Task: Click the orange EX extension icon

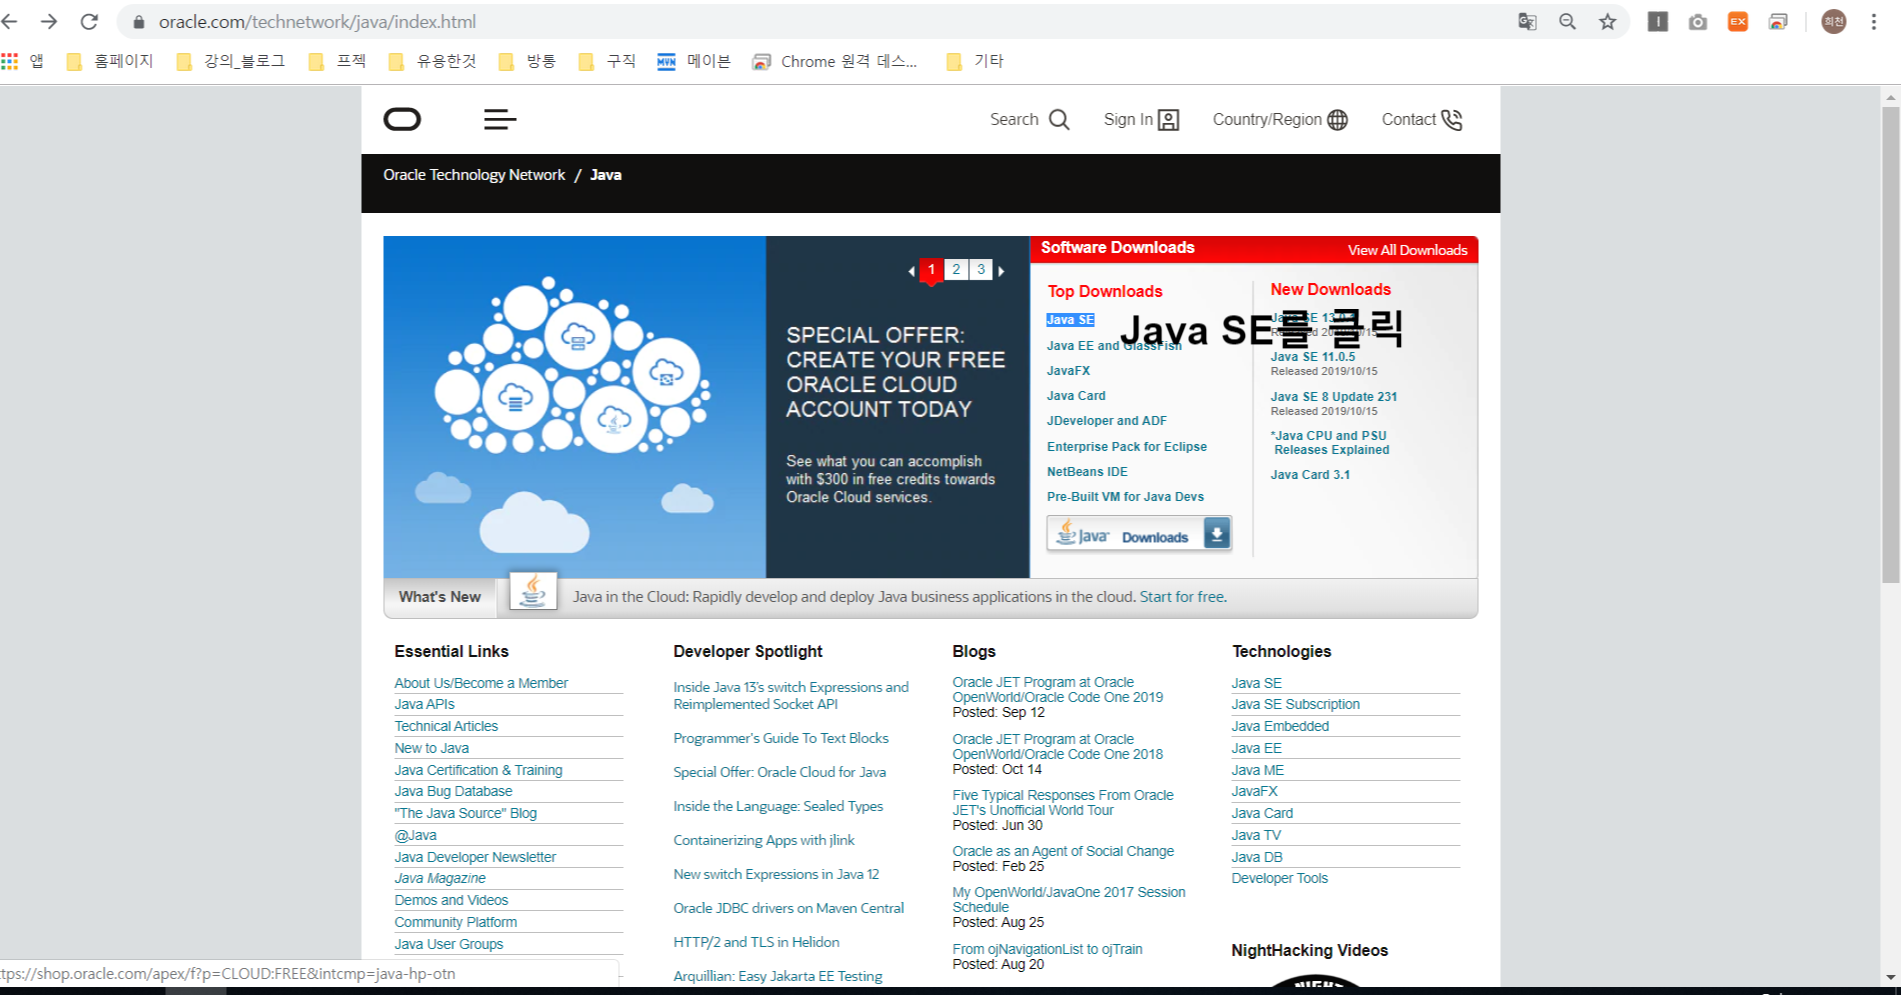Action: click(x=1738, y=21)
